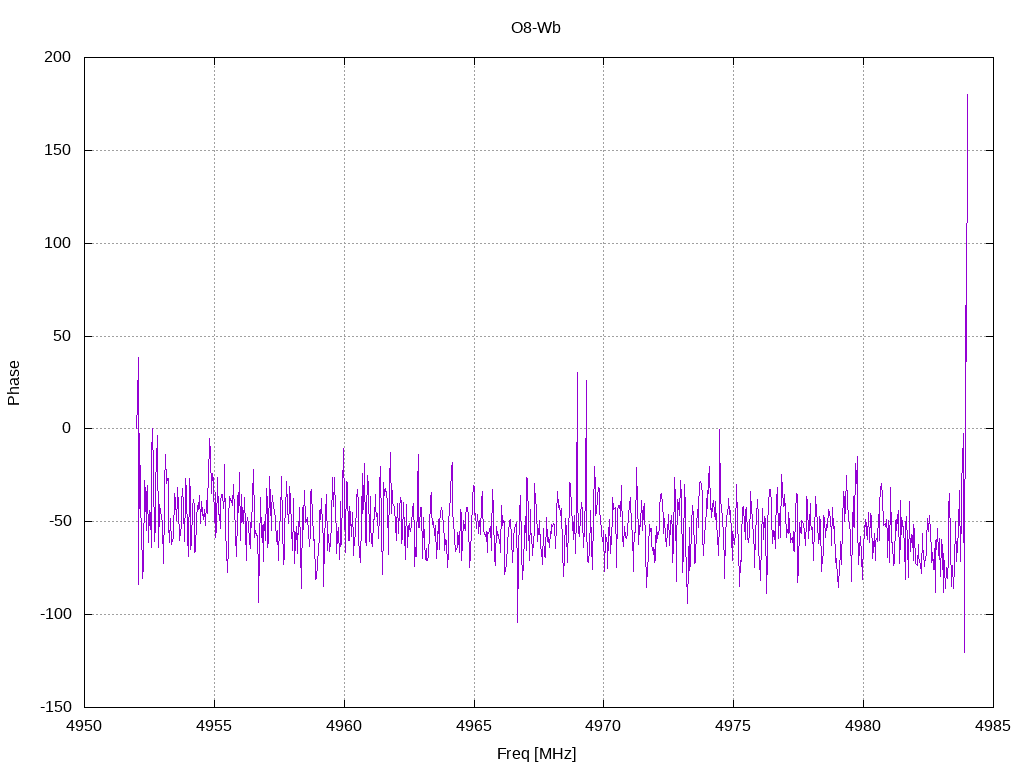This screenshot has width=1024, height=768.
Task: Click the x-axis tick label 4985
Action: [993, 726]
